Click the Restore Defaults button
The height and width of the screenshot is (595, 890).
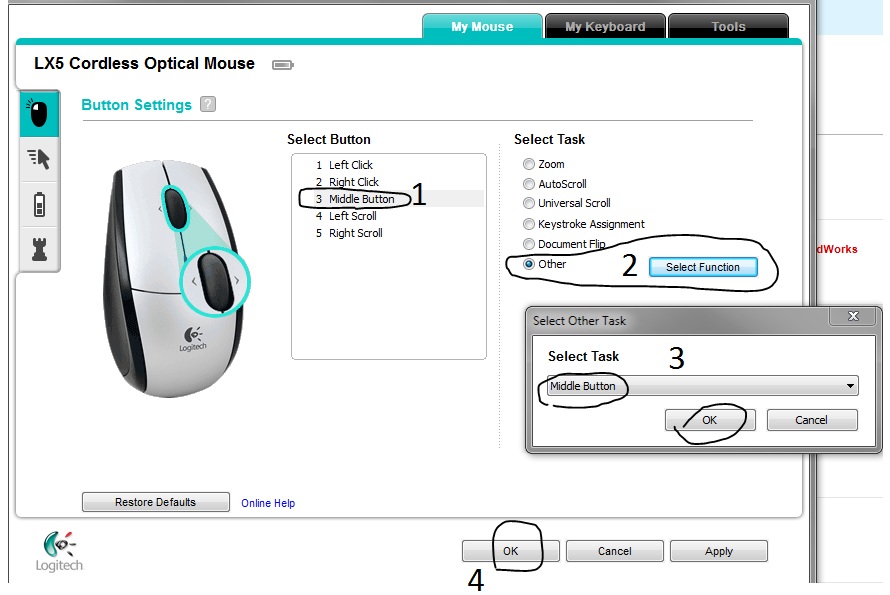156,502
